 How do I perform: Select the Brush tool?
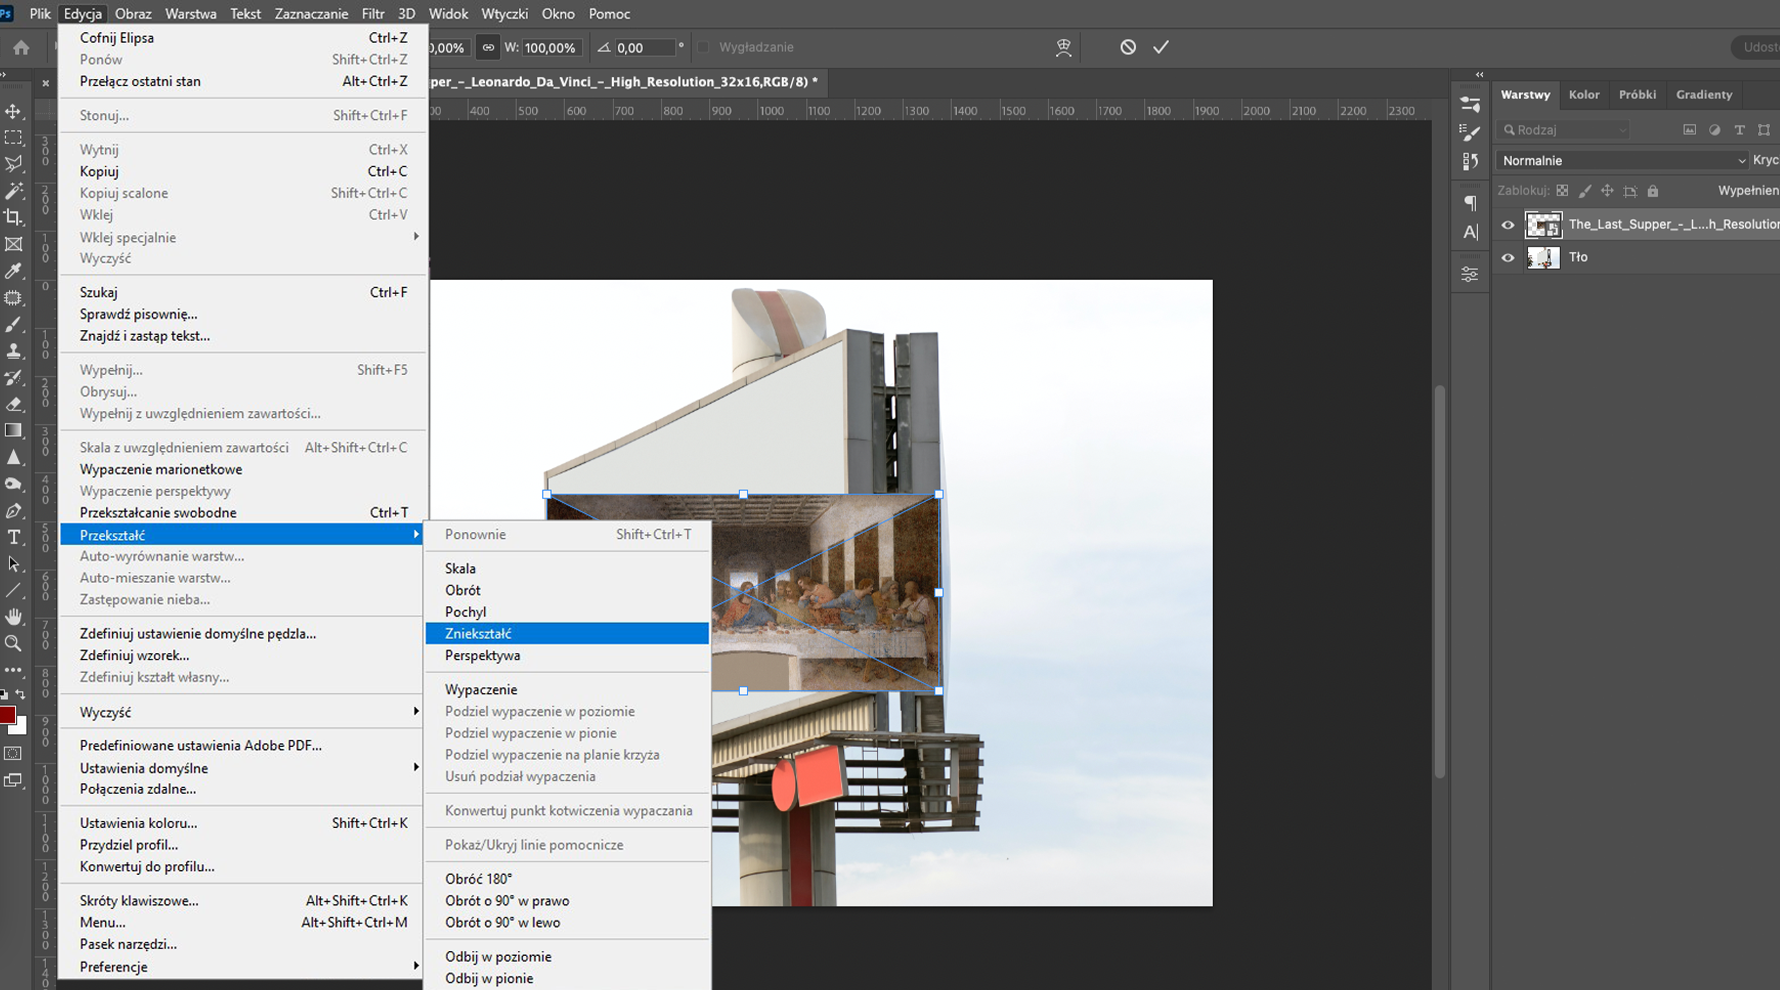[14, 325]
